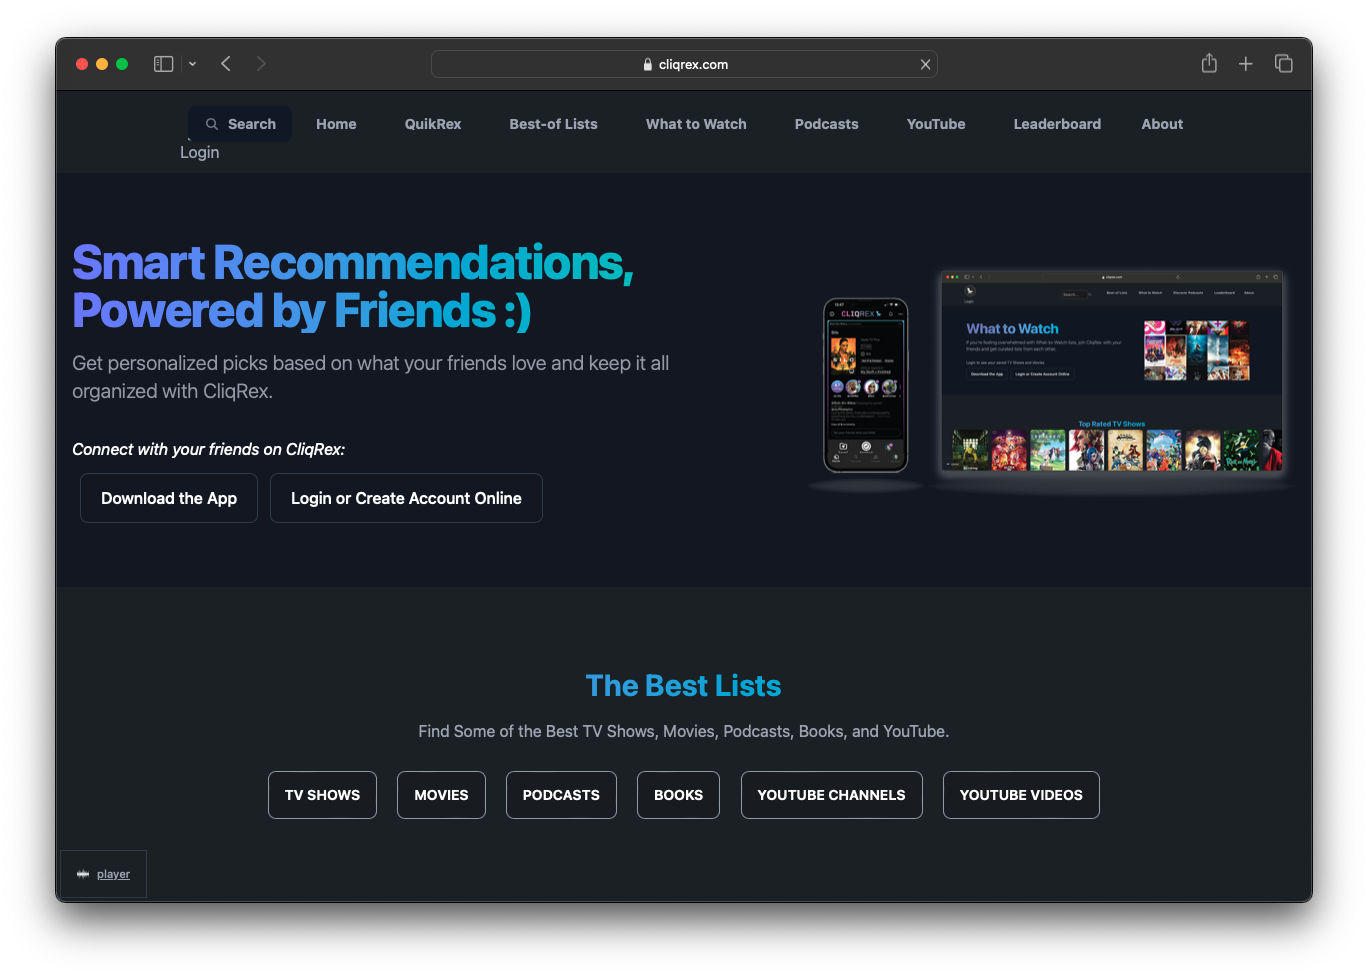
Task: Click the Login link
Action: (199, 152)
